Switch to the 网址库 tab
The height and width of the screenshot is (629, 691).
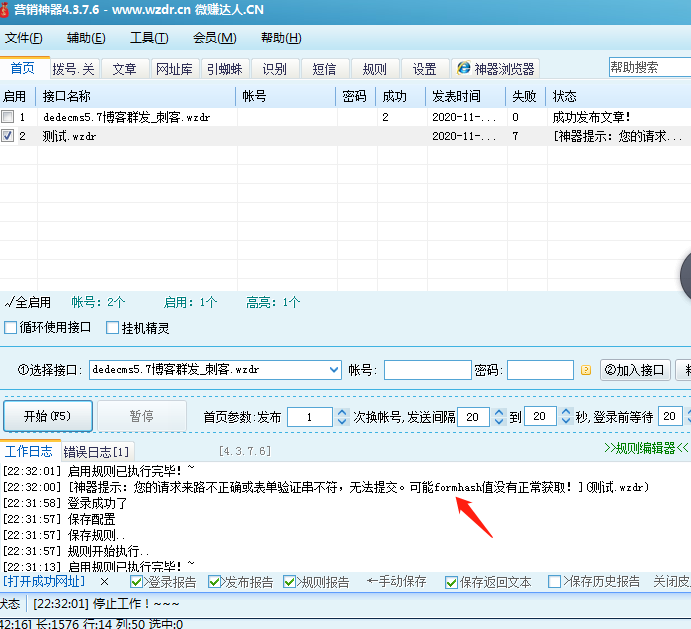175,69
